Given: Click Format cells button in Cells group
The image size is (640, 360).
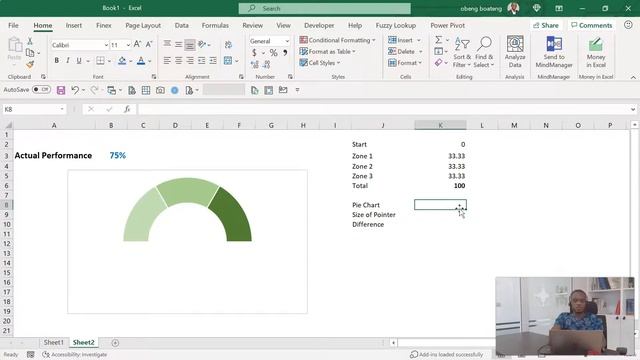Looking at the screenshot, I should pyautogui.click(x=405, y=63).
